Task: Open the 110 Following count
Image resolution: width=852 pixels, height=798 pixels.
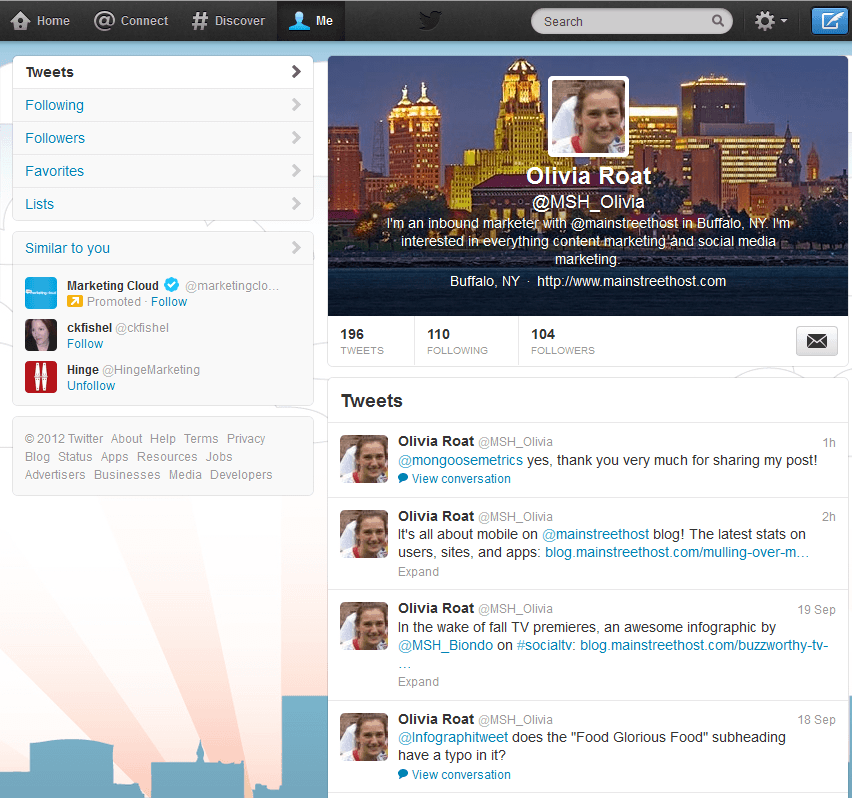Action: 457,341
